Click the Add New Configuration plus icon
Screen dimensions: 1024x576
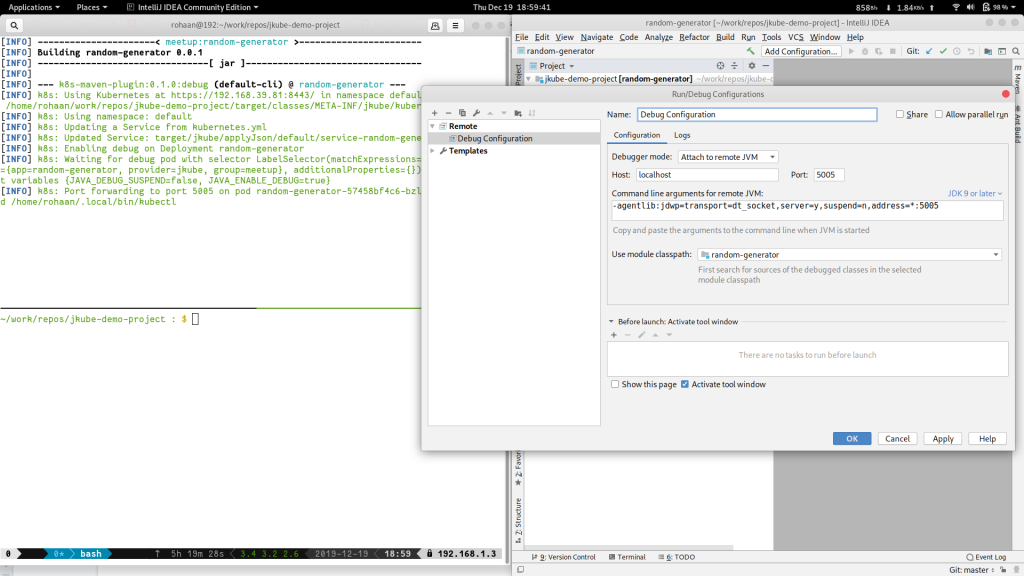(x=435, y=113)
